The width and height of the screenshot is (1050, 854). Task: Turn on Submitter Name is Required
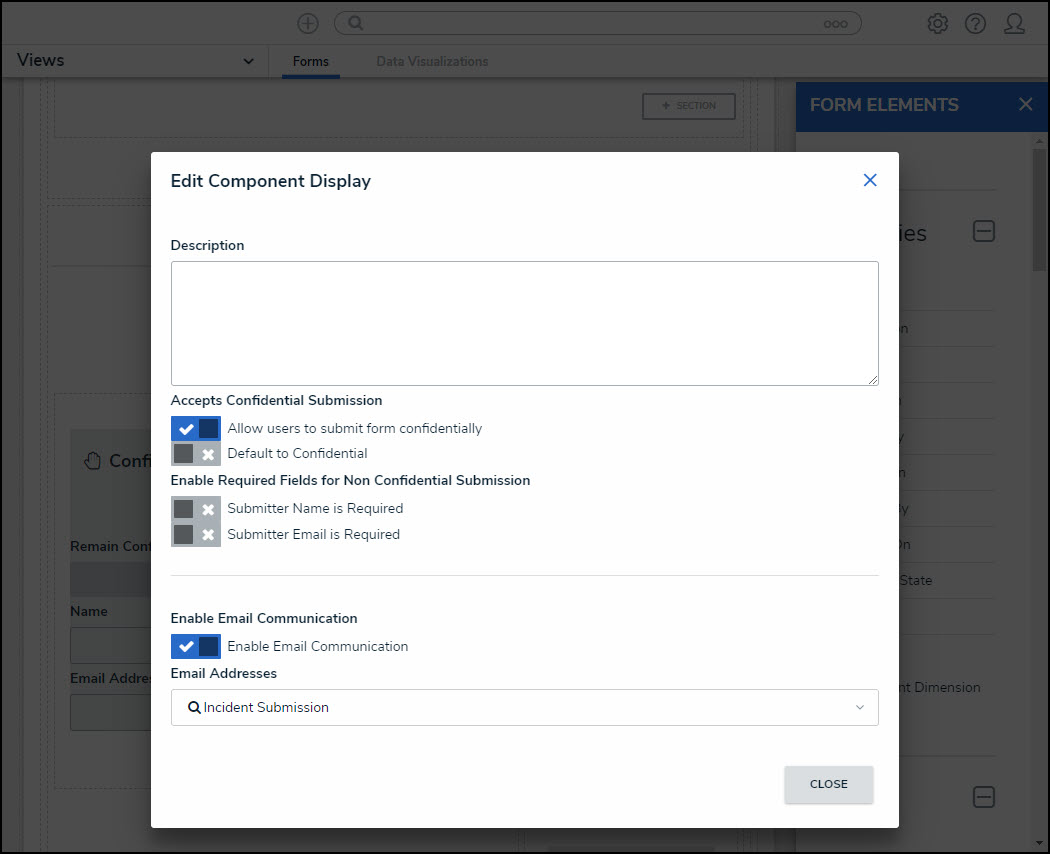(x=196, y=508)
